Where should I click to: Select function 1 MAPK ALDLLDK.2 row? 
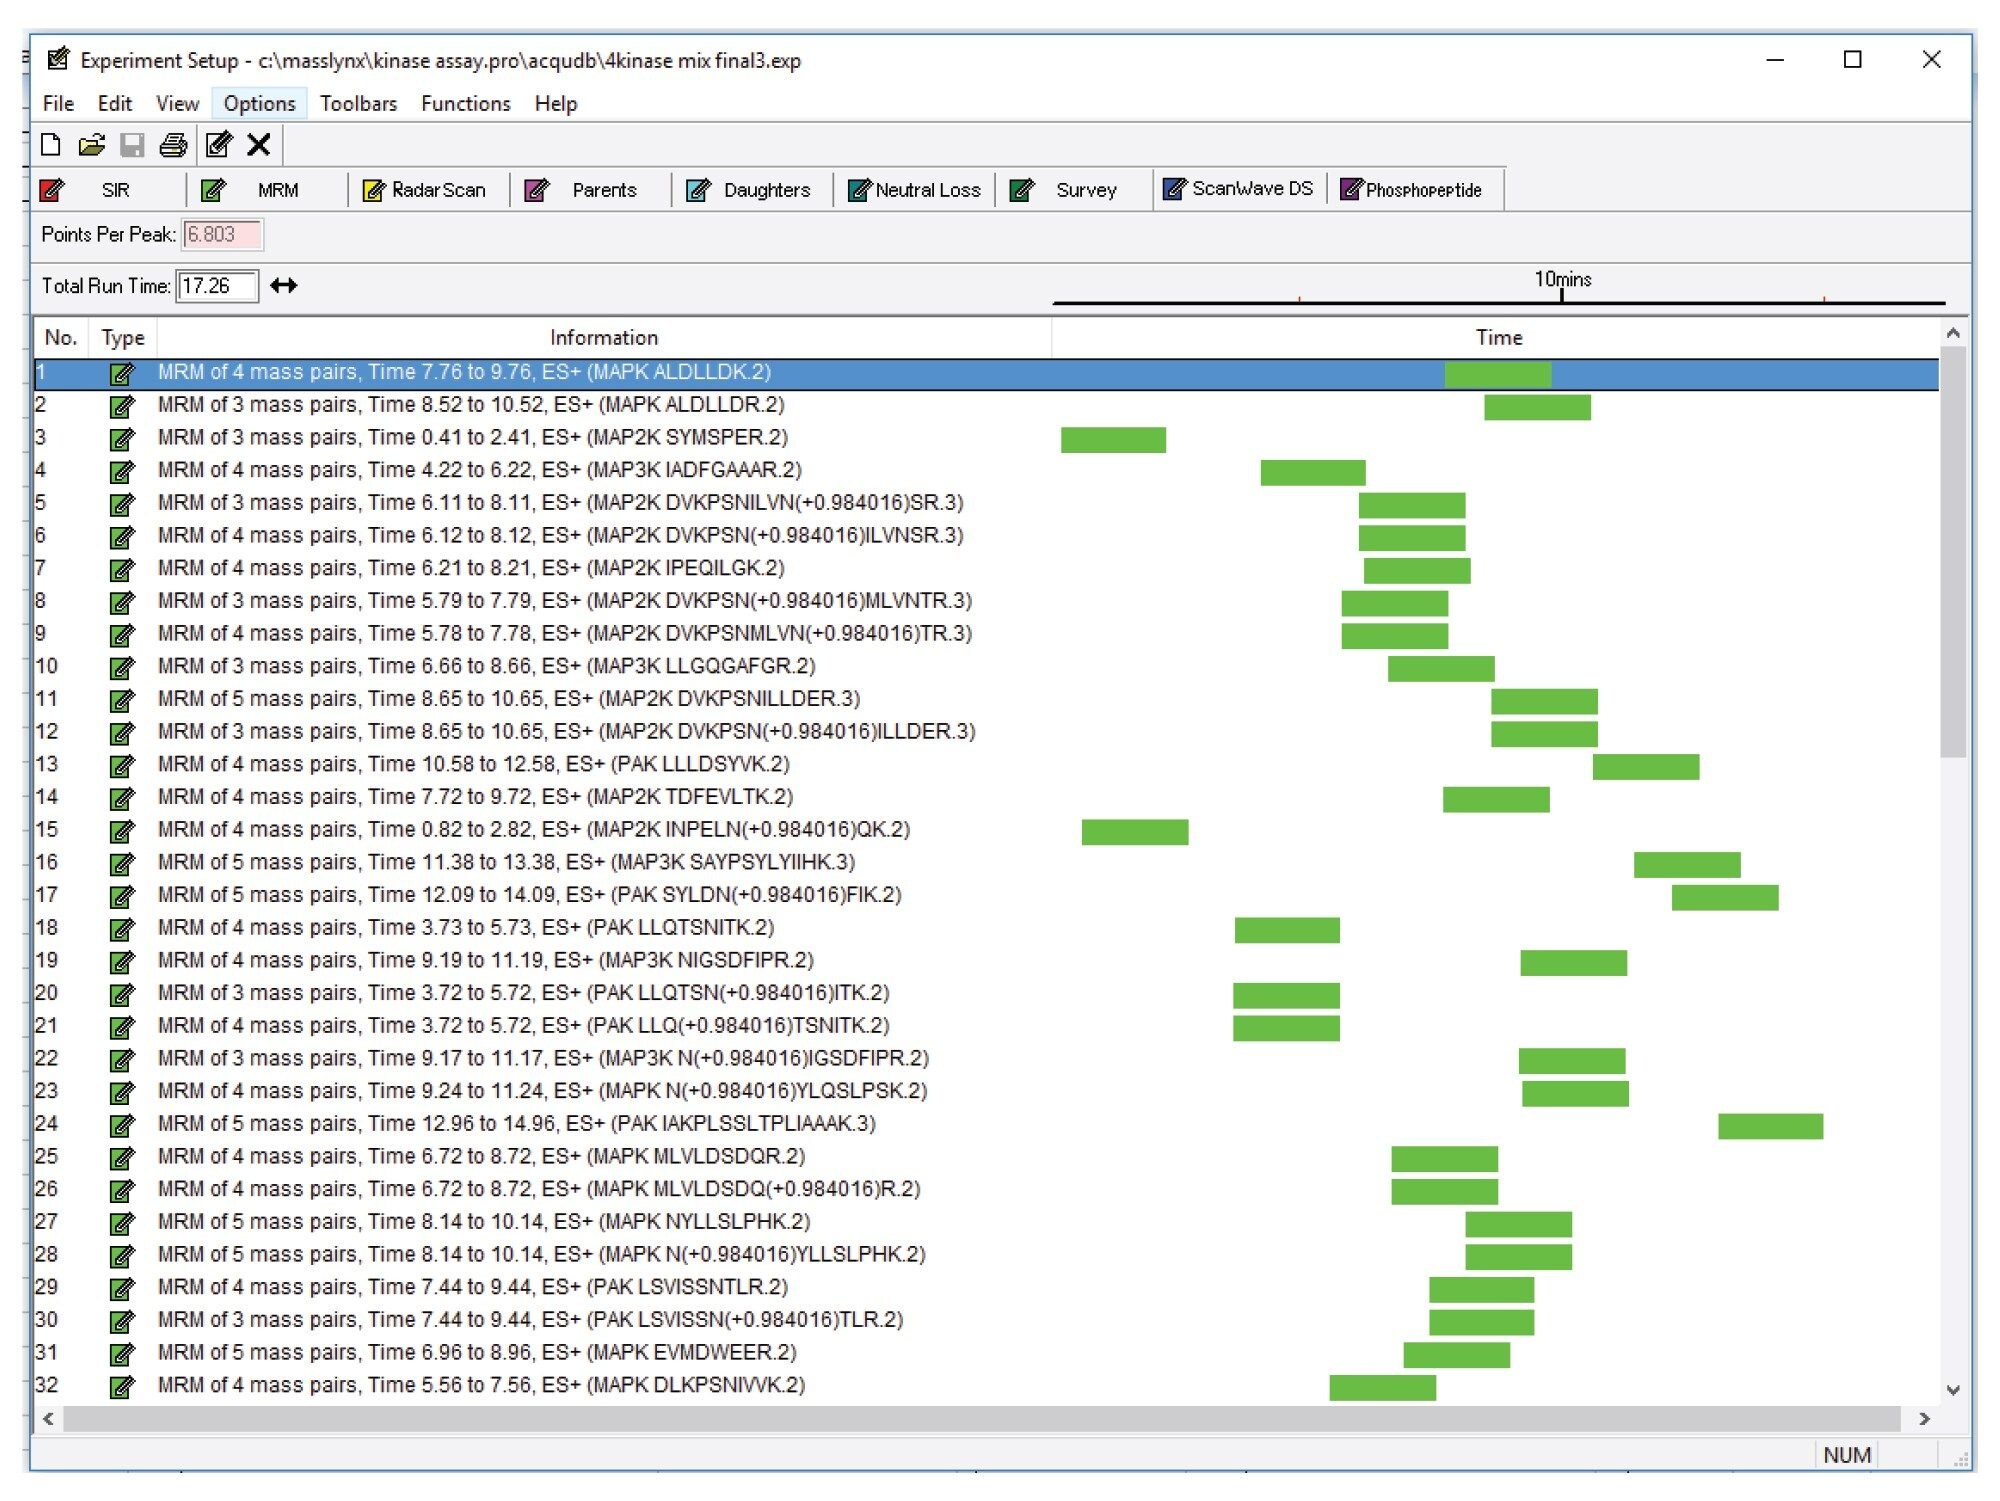pos(986,373)
